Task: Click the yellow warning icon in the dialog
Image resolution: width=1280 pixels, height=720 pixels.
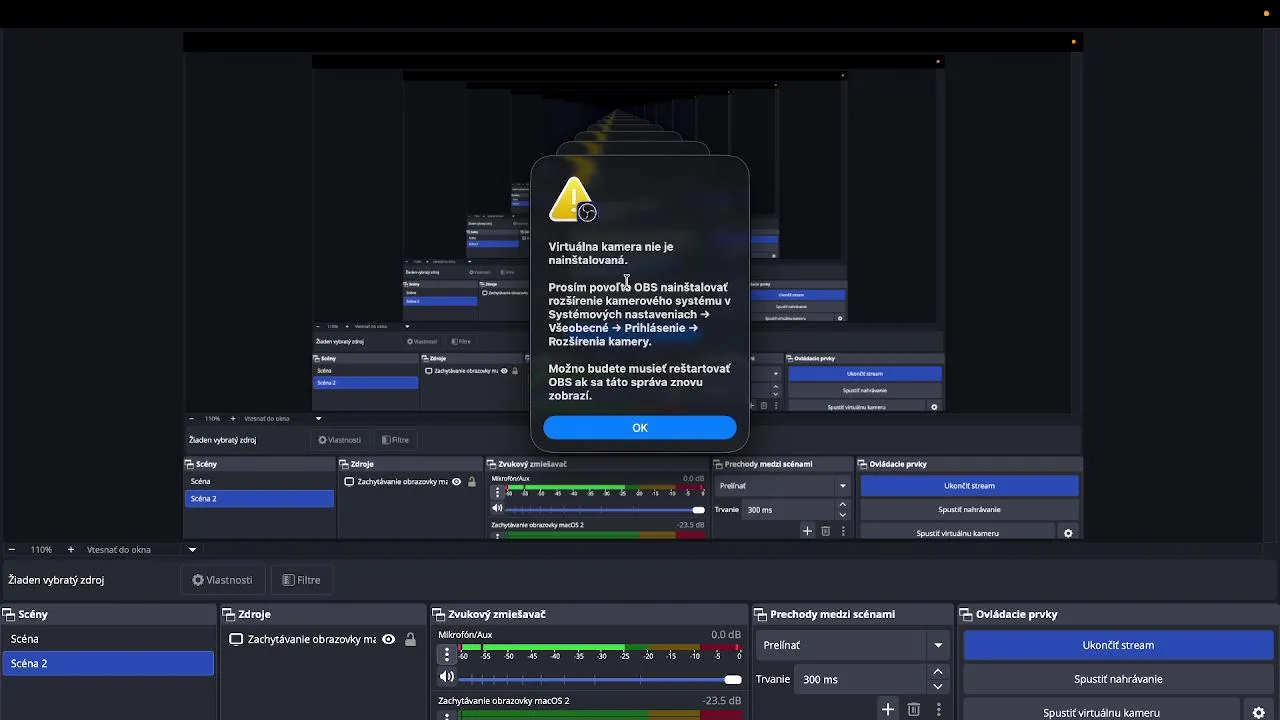Action: pos(573,199)
